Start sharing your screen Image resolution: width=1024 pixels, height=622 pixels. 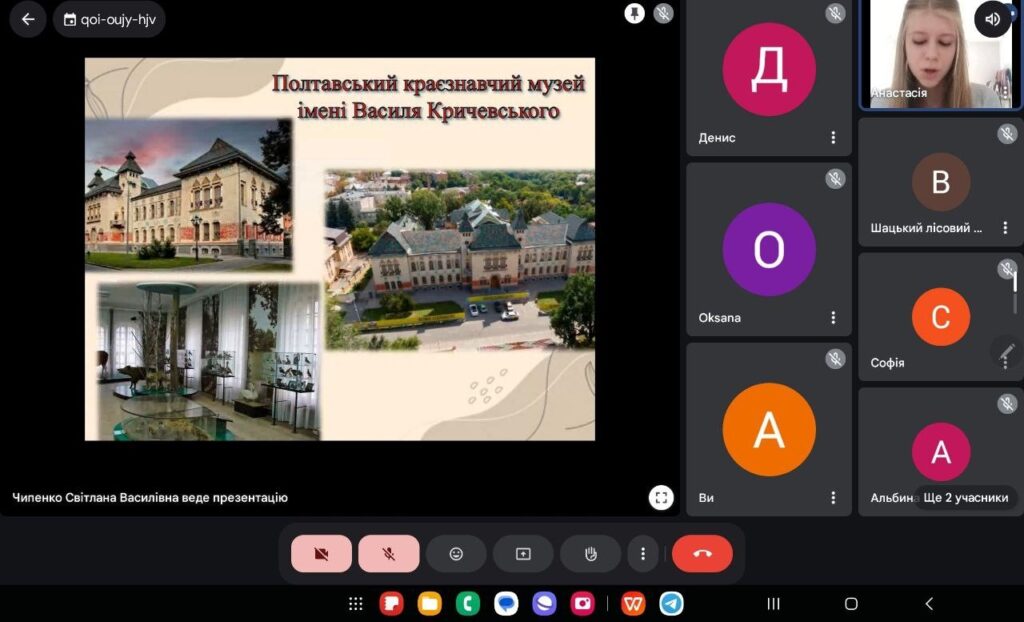[x=523, y=554]
